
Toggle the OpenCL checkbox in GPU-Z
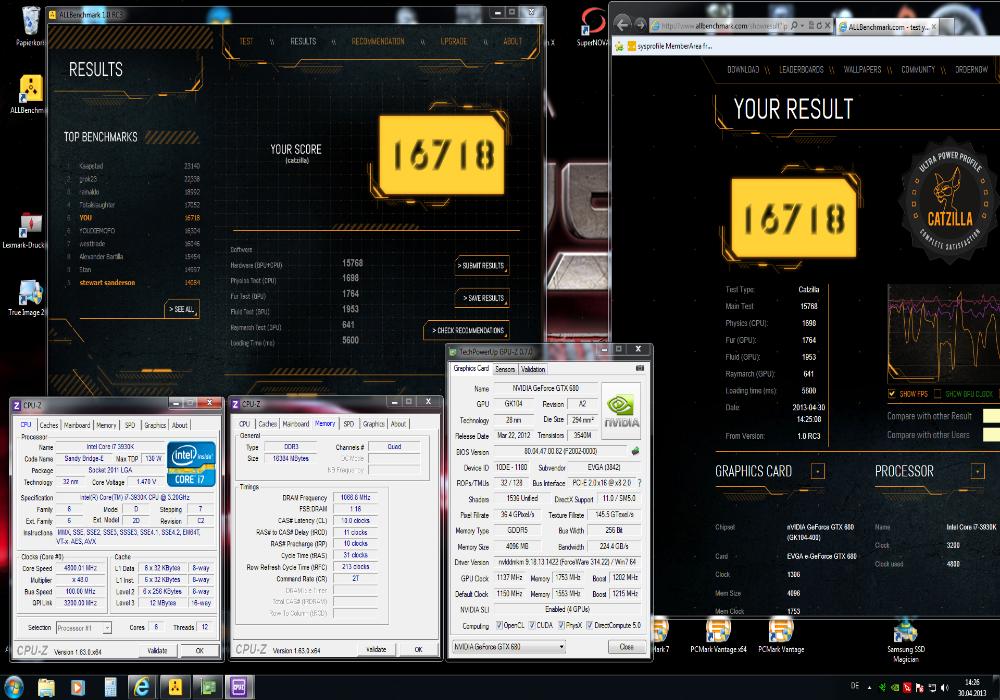pyautogui.click(x=499, y=625)
